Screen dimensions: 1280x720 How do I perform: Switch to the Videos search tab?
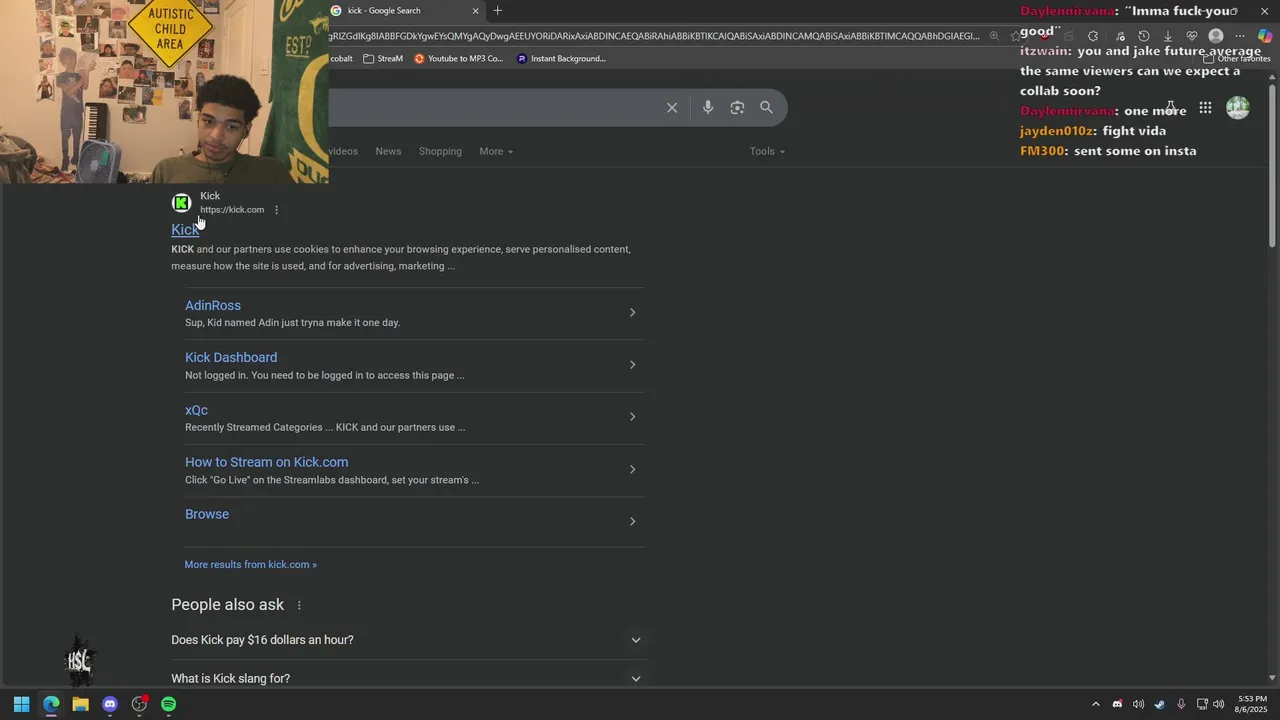click(343, 151)
